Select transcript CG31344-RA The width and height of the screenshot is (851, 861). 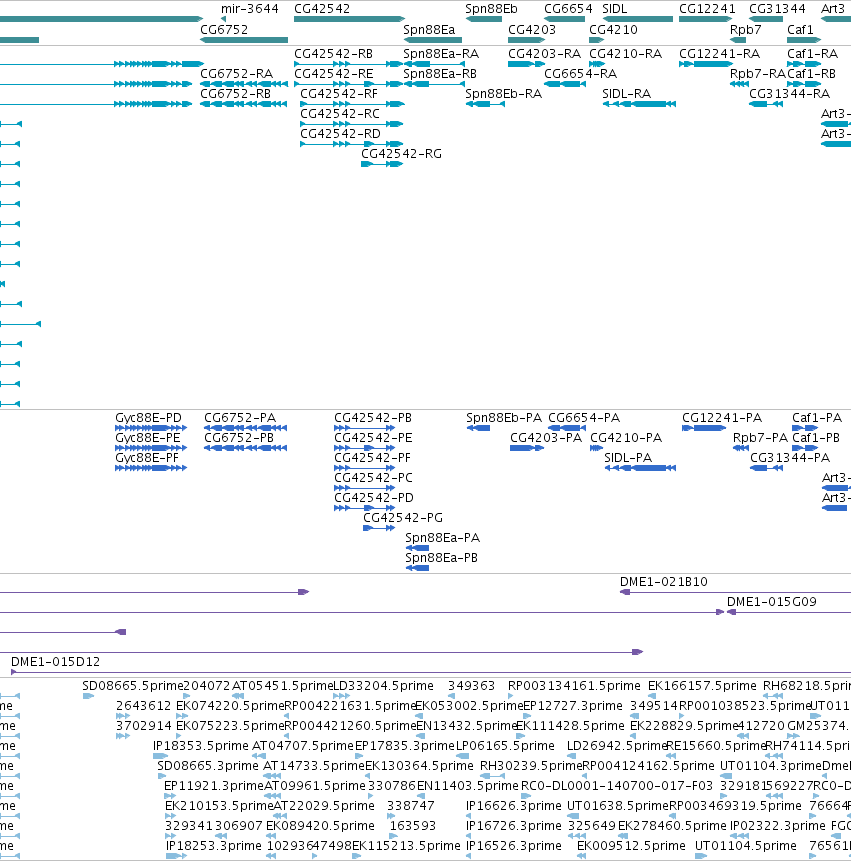click(789, 94)
